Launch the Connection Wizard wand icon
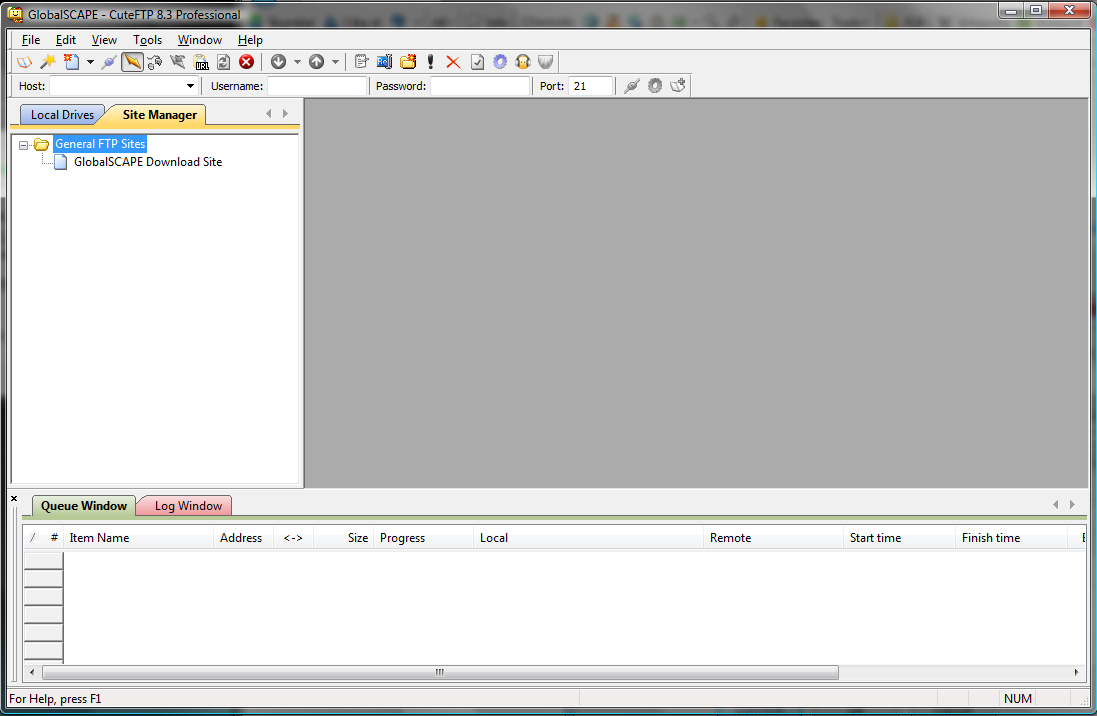Screen dimensions: 1097x716 pyautogui.click(x=48, y=62)
